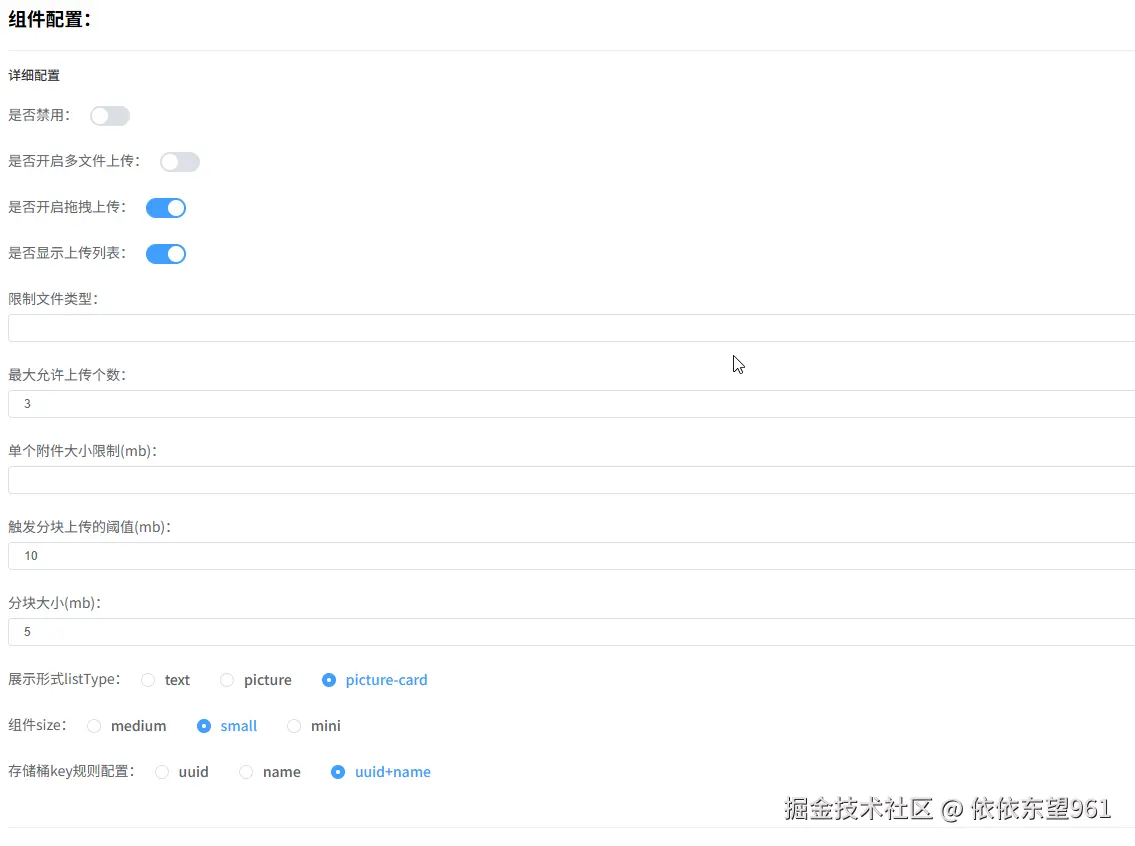Enable the 是否禁用 toggle switch
The image size is (1135, 846).
tap(109, 115)
